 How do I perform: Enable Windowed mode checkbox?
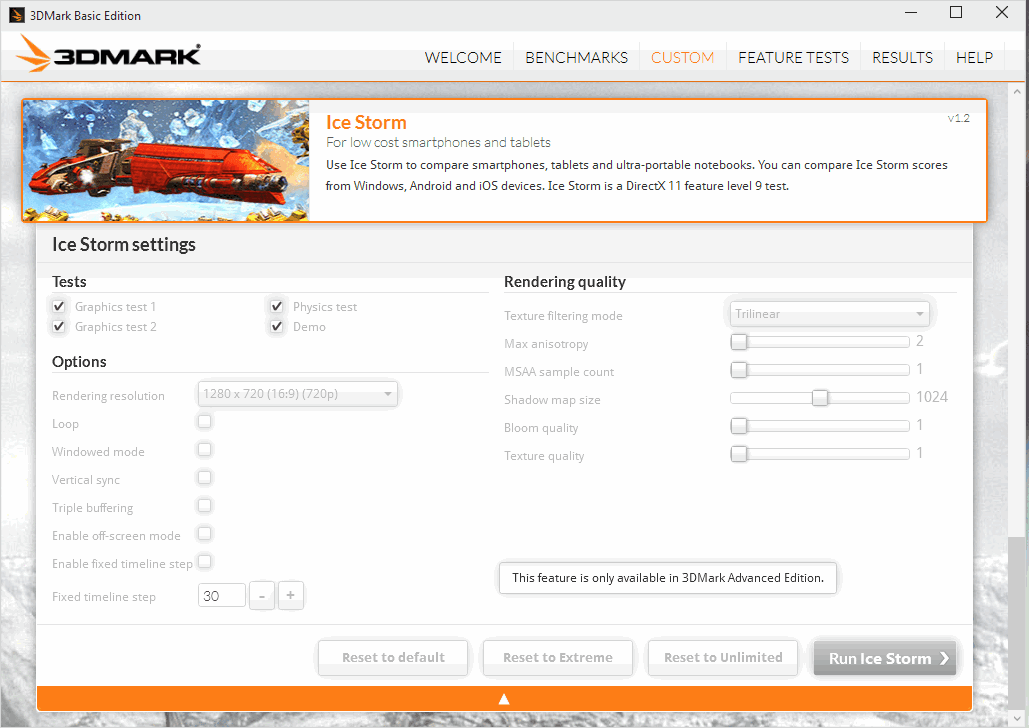point(205,450)
